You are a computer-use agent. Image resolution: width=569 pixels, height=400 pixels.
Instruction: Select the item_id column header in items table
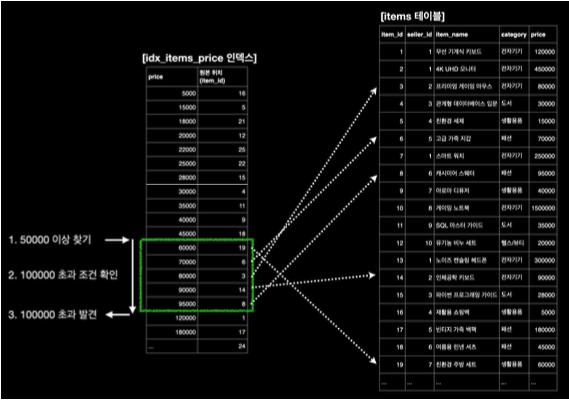392,34
